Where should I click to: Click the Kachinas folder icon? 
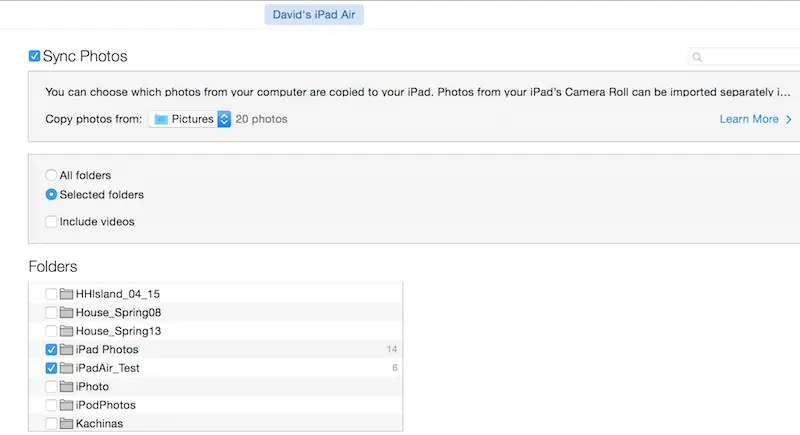click(67, 424)
